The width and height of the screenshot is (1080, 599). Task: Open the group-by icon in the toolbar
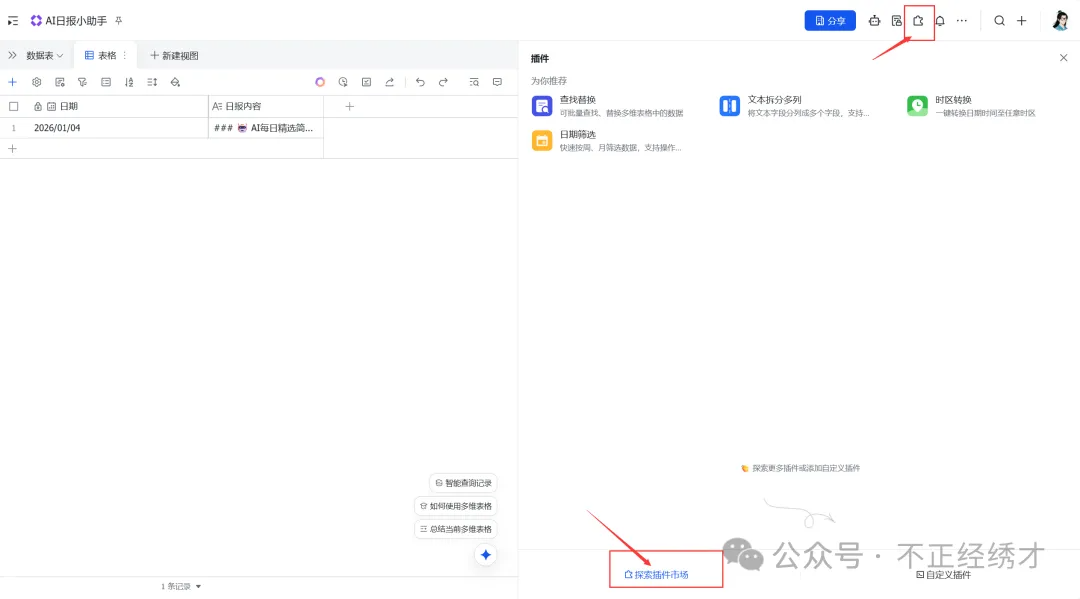point(106,82)
